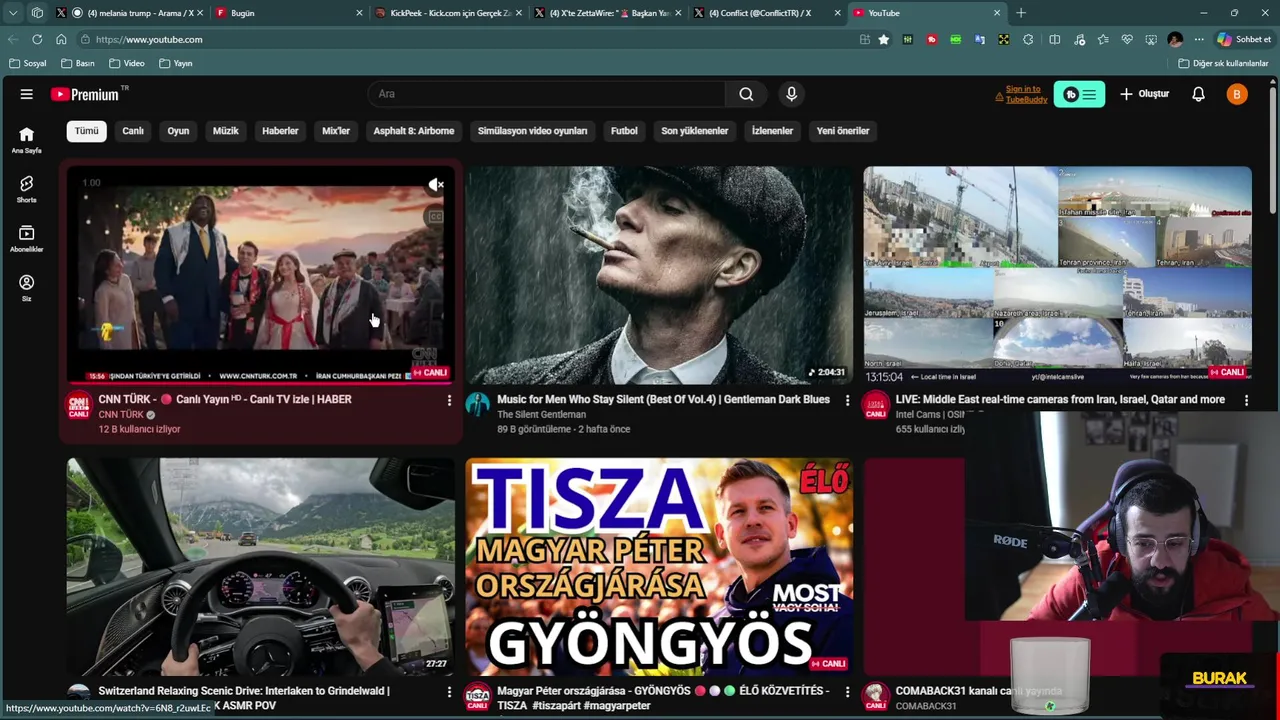Open browser extensions puzzle icon
The image size is (1280, 720).
click(x=1028, y=39)
